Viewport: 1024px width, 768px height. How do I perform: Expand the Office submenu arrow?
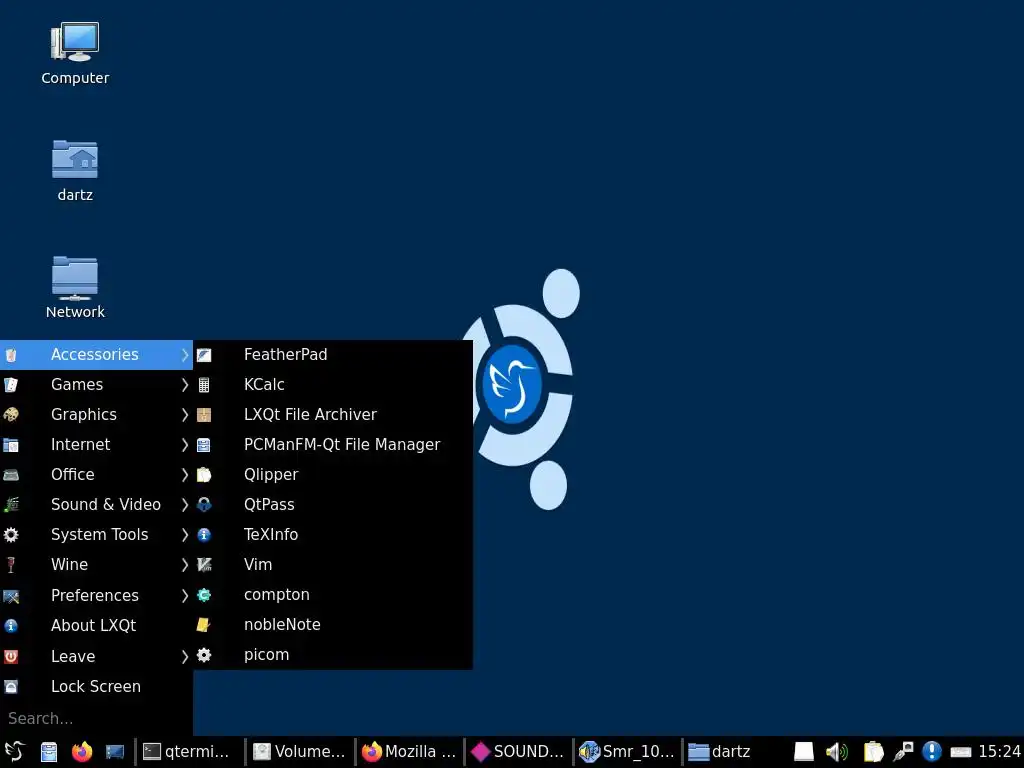185,475
